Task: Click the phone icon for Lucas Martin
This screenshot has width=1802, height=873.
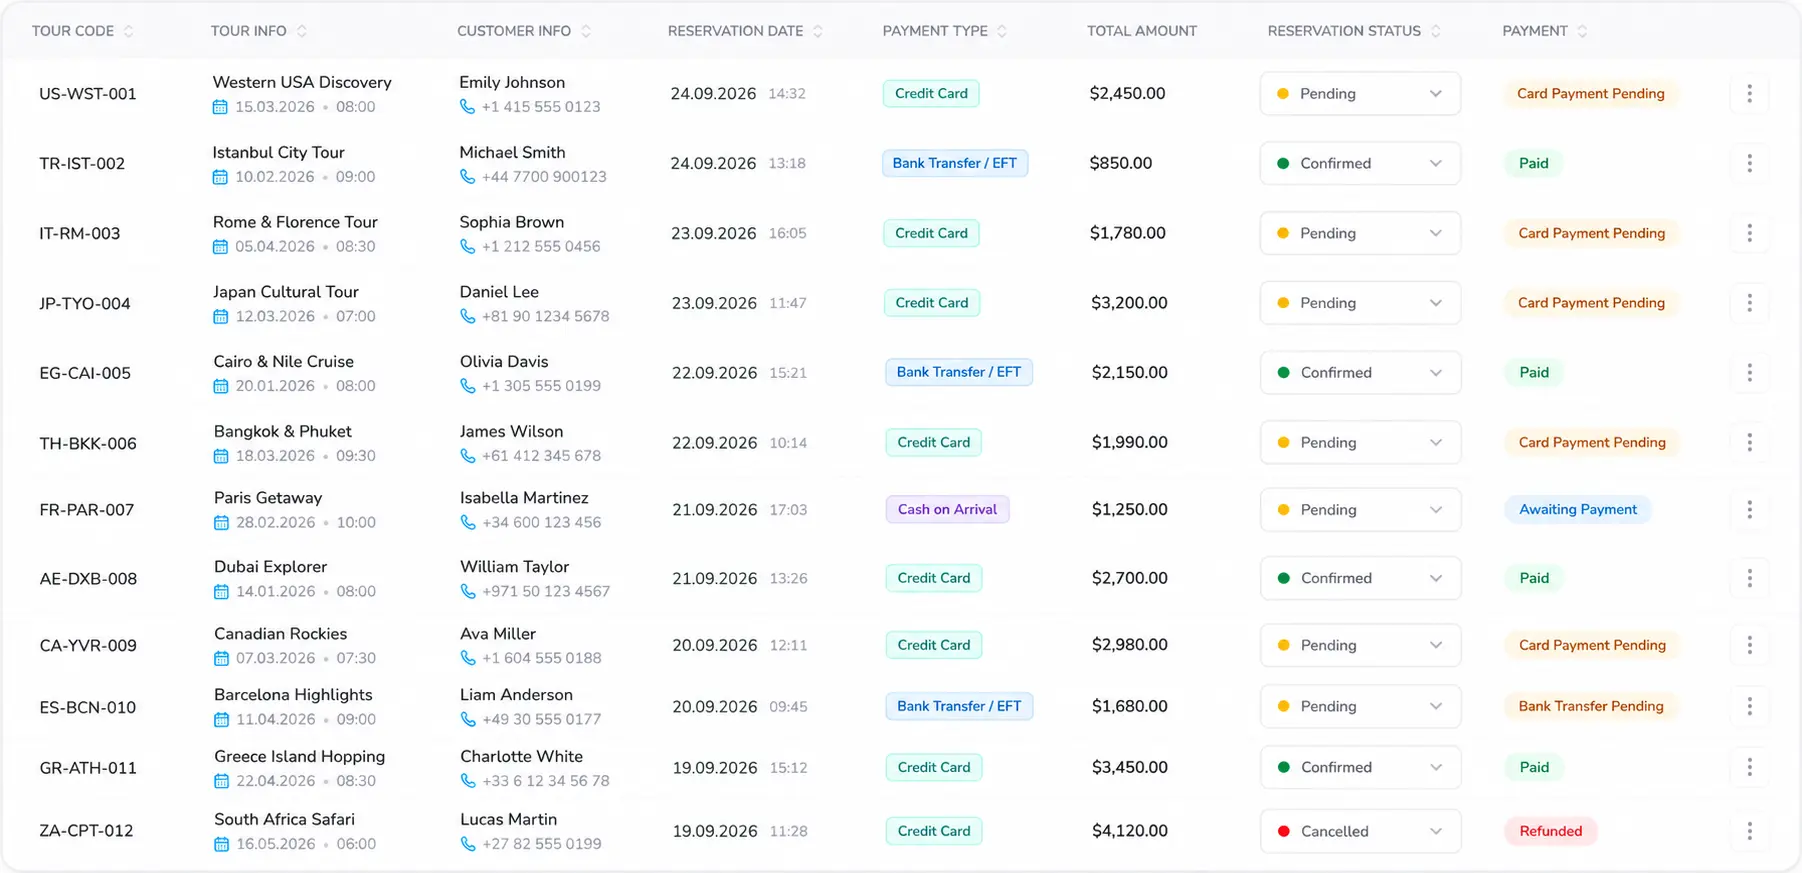Action: [x=468, y=844]
